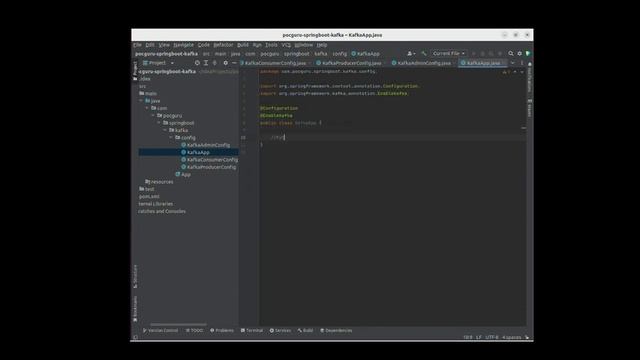Screen dimensions: 640x360
Task: Open the Refactor menu
Action: coord(223,45)
